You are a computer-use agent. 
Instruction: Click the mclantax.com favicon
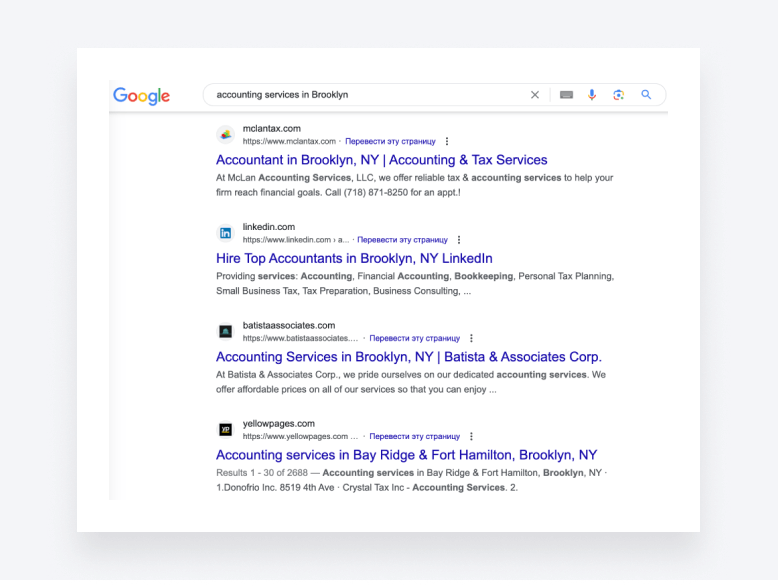click(x=226, y=135)
